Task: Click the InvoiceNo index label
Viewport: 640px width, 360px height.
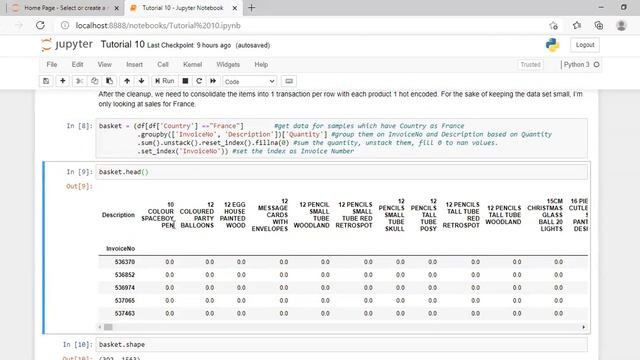Action: 120,249
